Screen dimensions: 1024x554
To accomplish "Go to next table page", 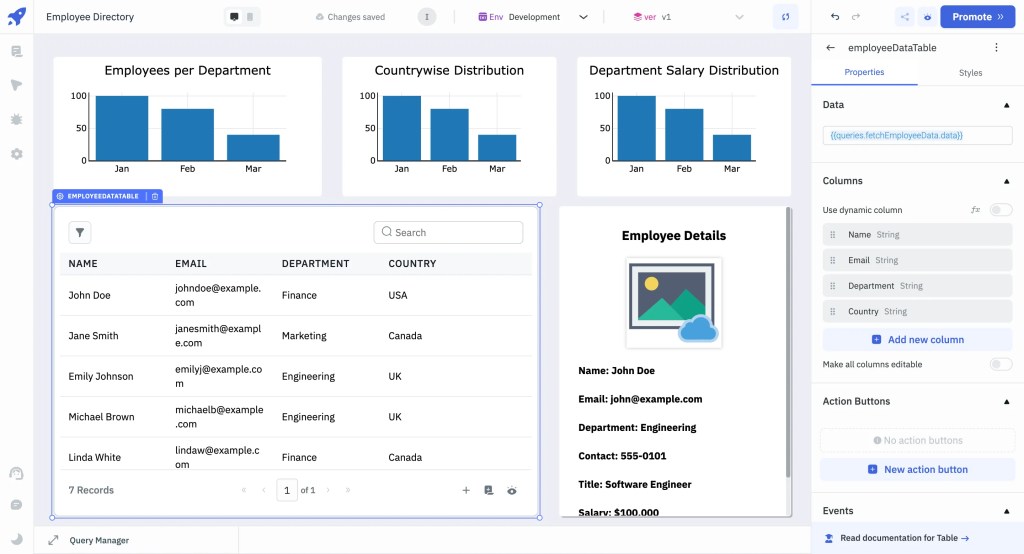I will pyautogui.click(x=328, y=490).
